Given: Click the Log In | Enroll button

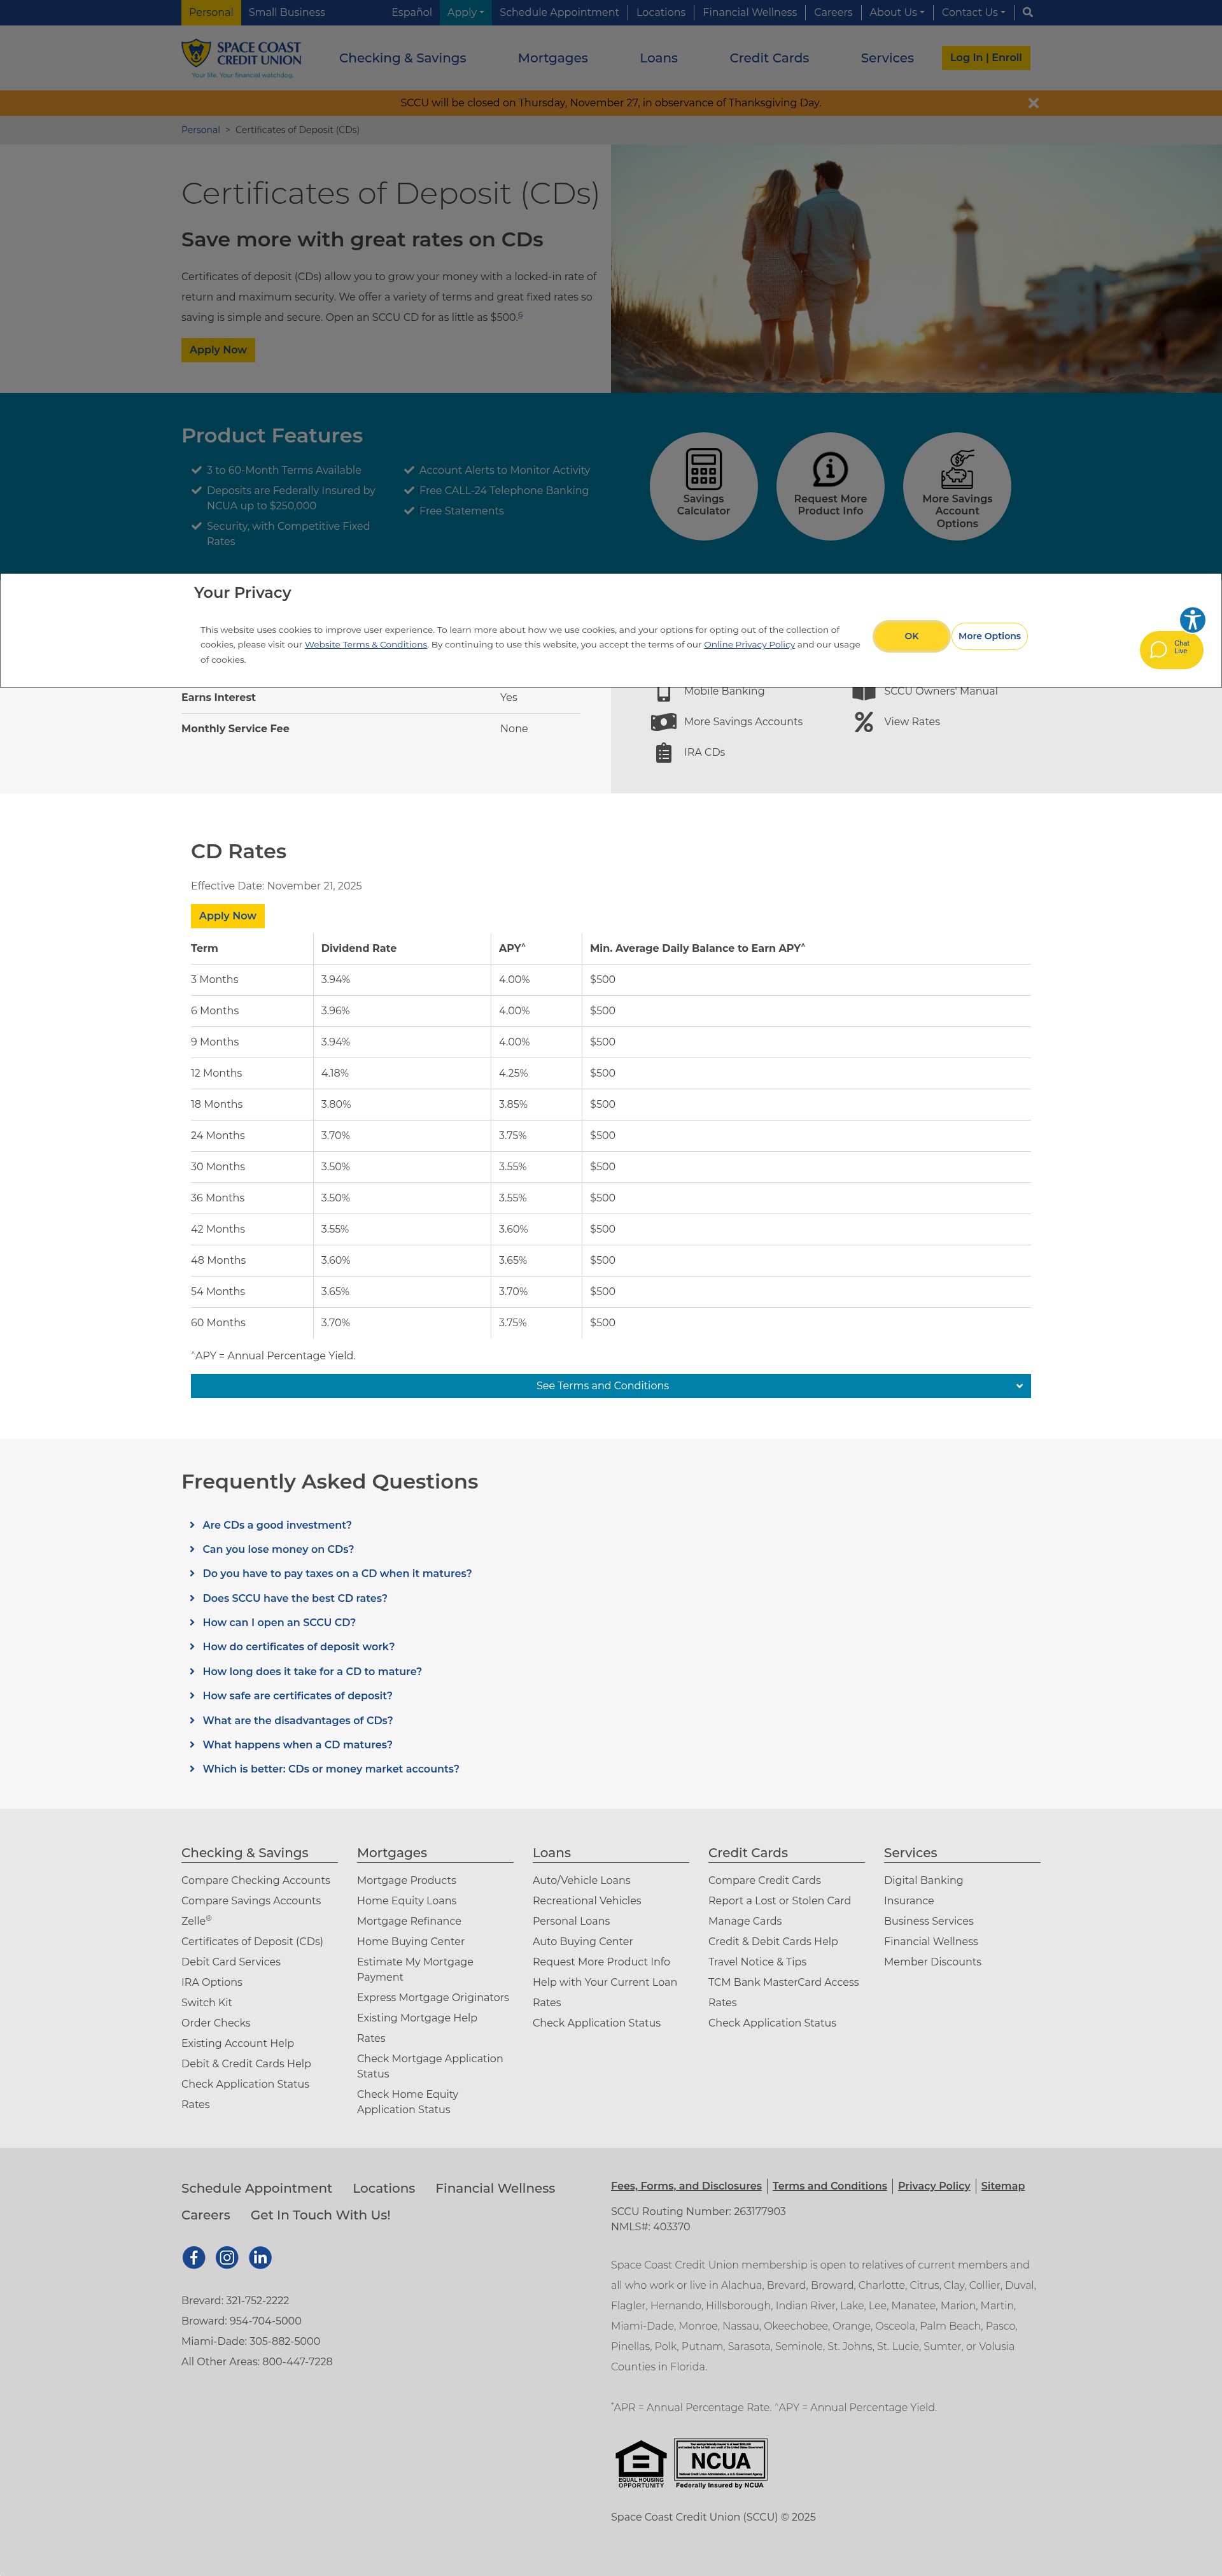Looking at the screenshot, I should point(985,58).
